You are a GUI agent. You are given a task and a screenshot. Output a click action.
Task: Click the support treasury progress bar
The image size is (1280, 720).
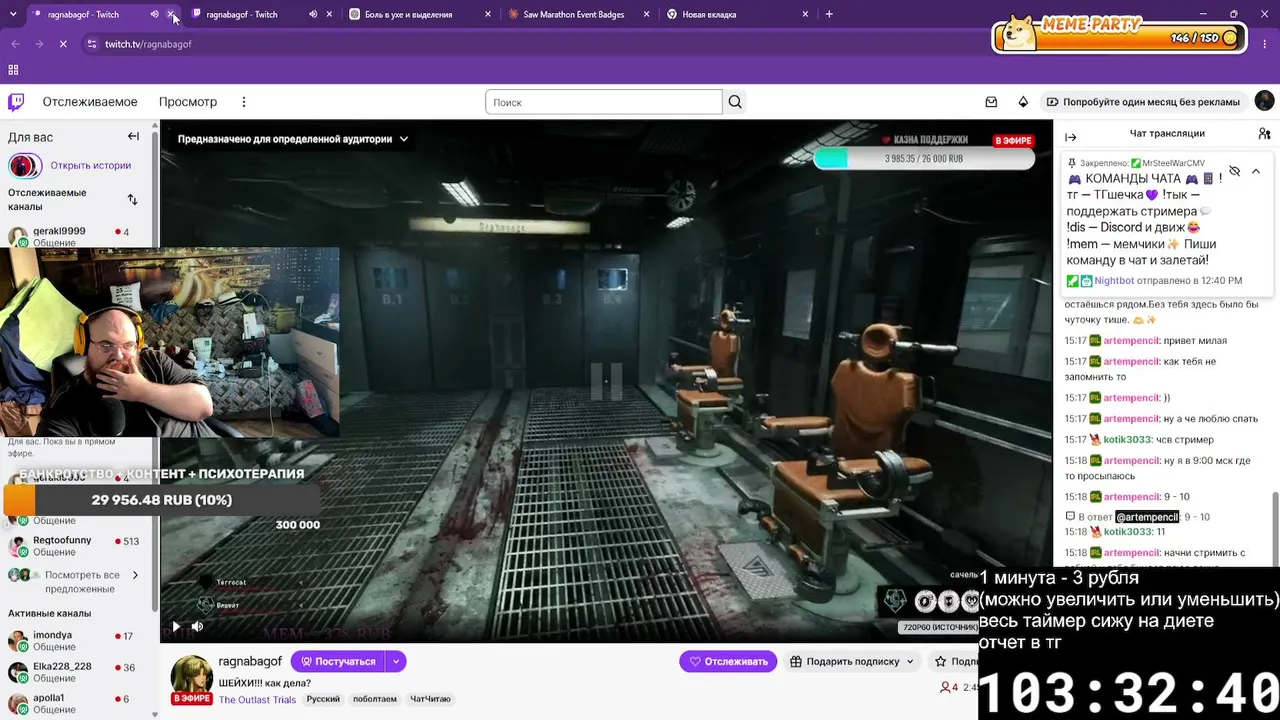tap(923, 159)
